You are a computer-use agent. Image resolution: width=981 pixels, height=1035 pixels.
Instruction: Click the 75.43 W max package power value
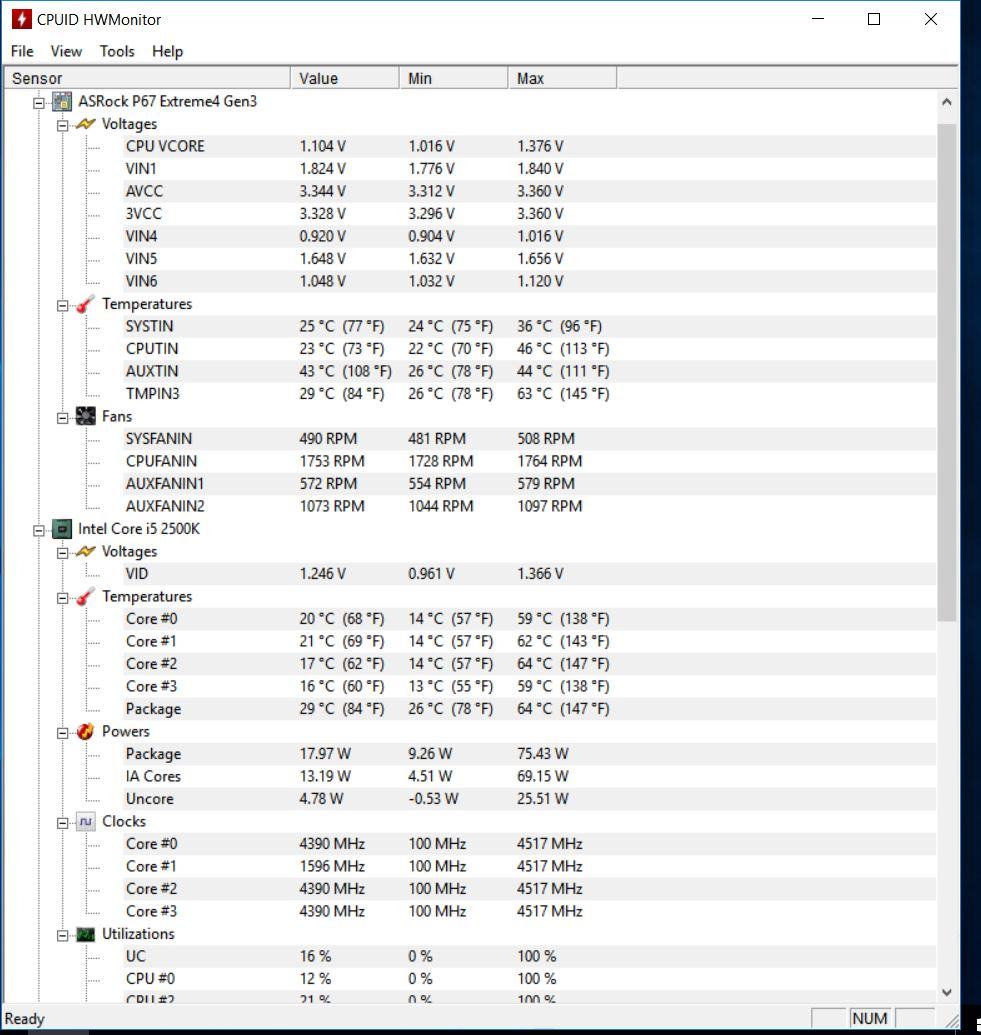pyautogui.click(x=543, y=754)
